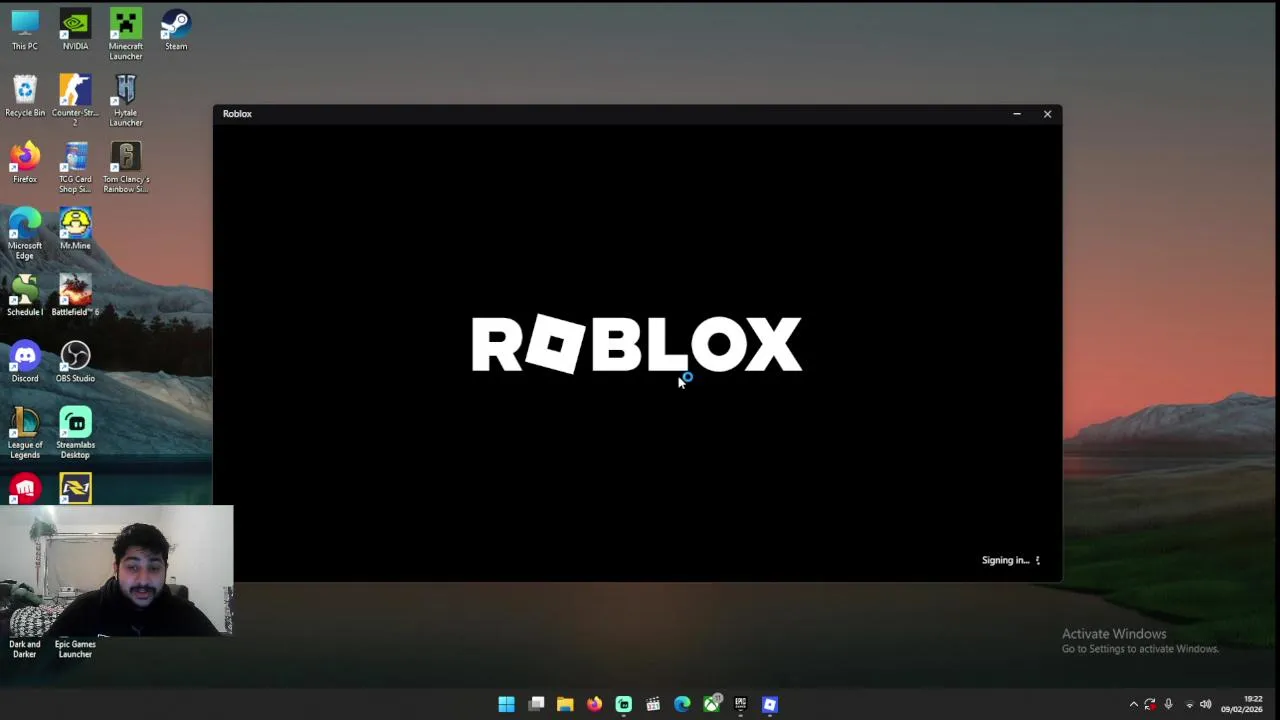1280x720 pixels.
Task: Click the Roblox window title text
Action: [x=237, y=114]
